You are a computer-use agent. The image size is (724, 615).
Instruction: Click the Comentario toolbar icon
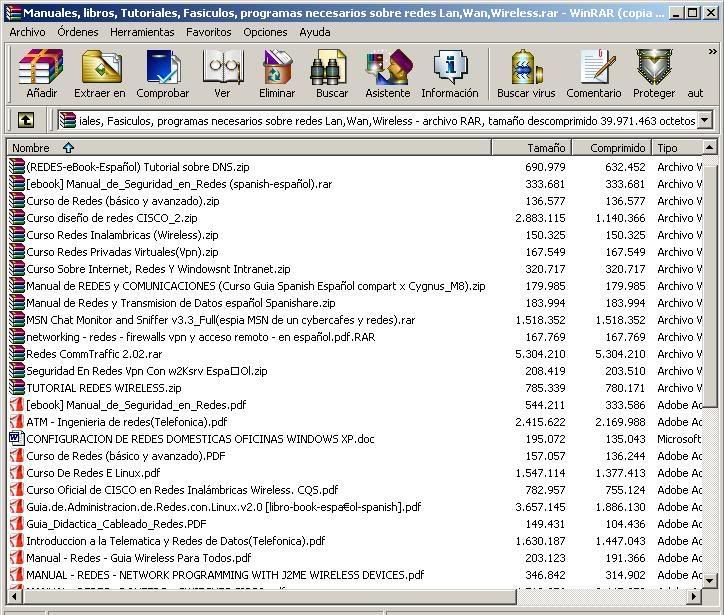594,73
